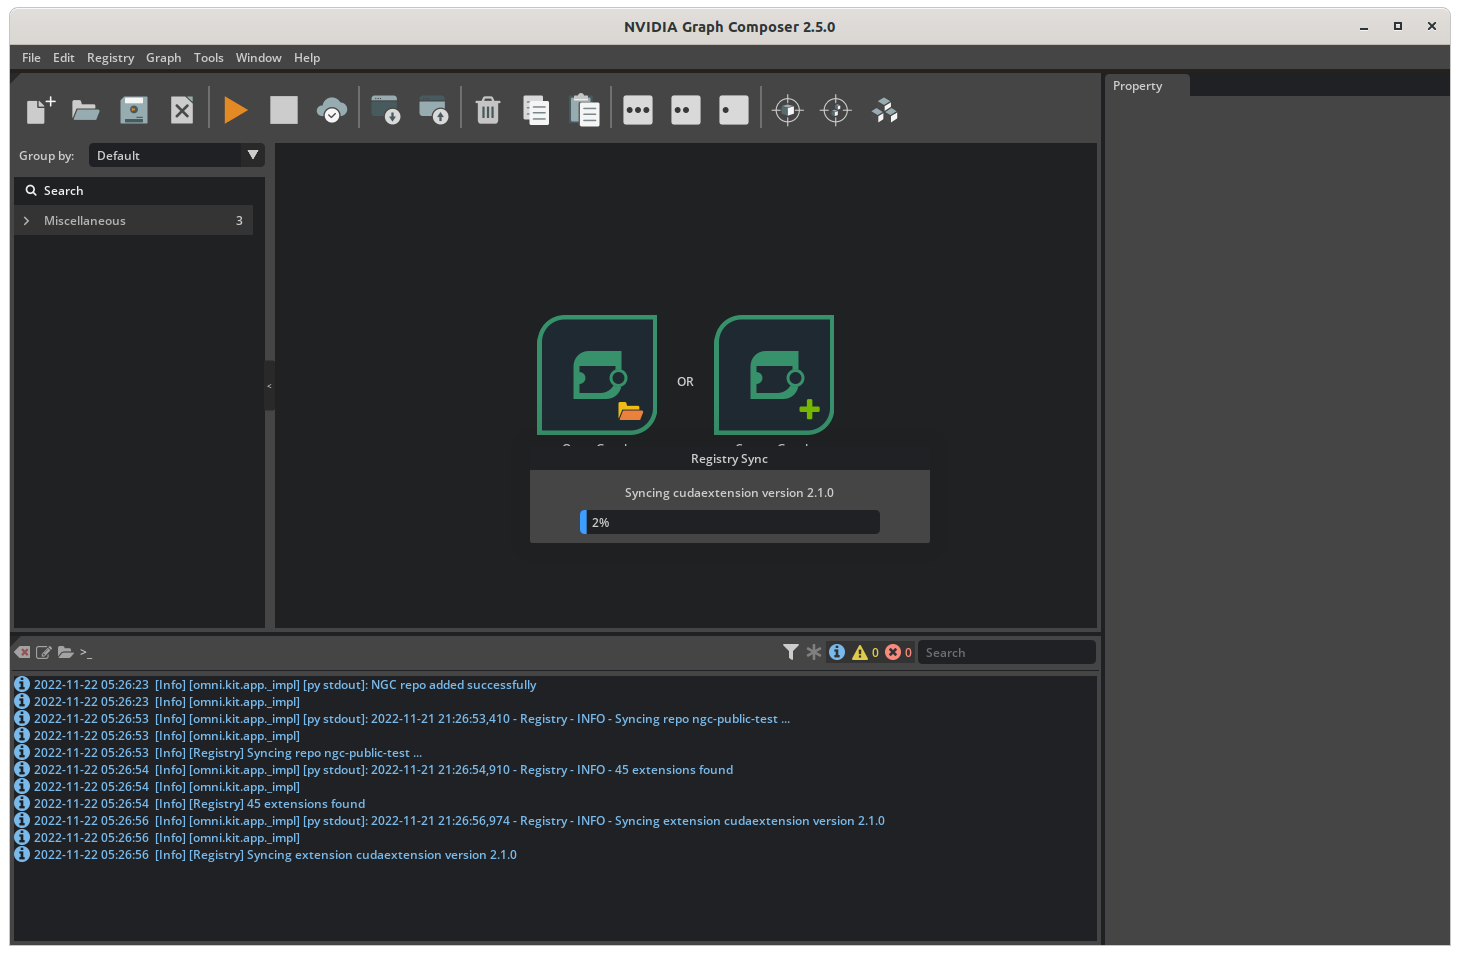Click the stacked cubes layout icon
The width and height of the screenshot is (1460, 955).
click(884, 110)
